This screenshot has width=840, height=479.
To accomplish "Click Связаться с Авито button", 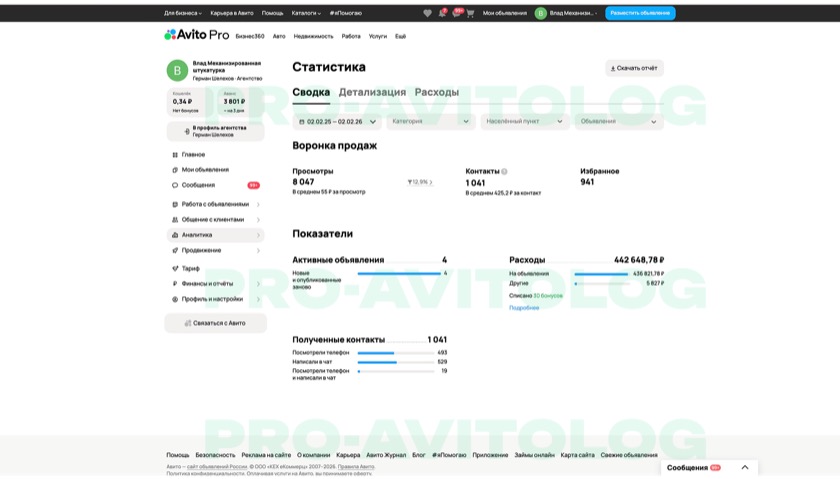I will (x=215, y=323).
